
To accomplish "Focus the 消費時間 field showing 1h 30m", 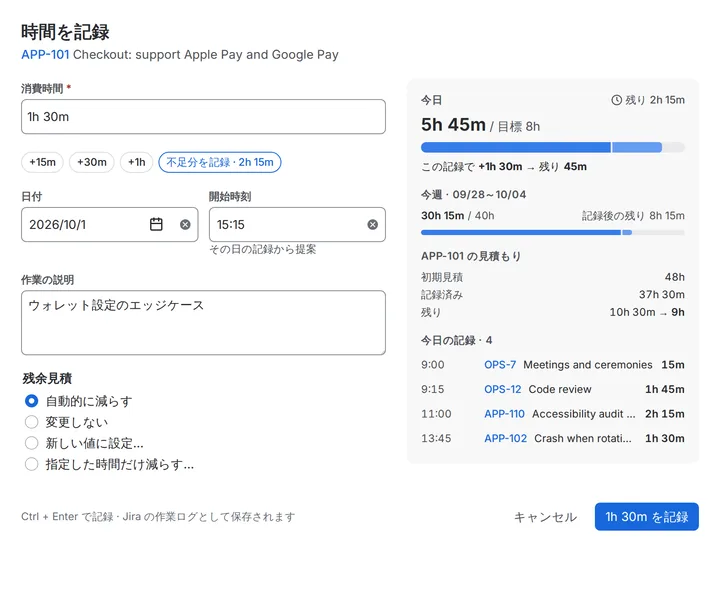I will pyautogui.click(x=203, y=117).
